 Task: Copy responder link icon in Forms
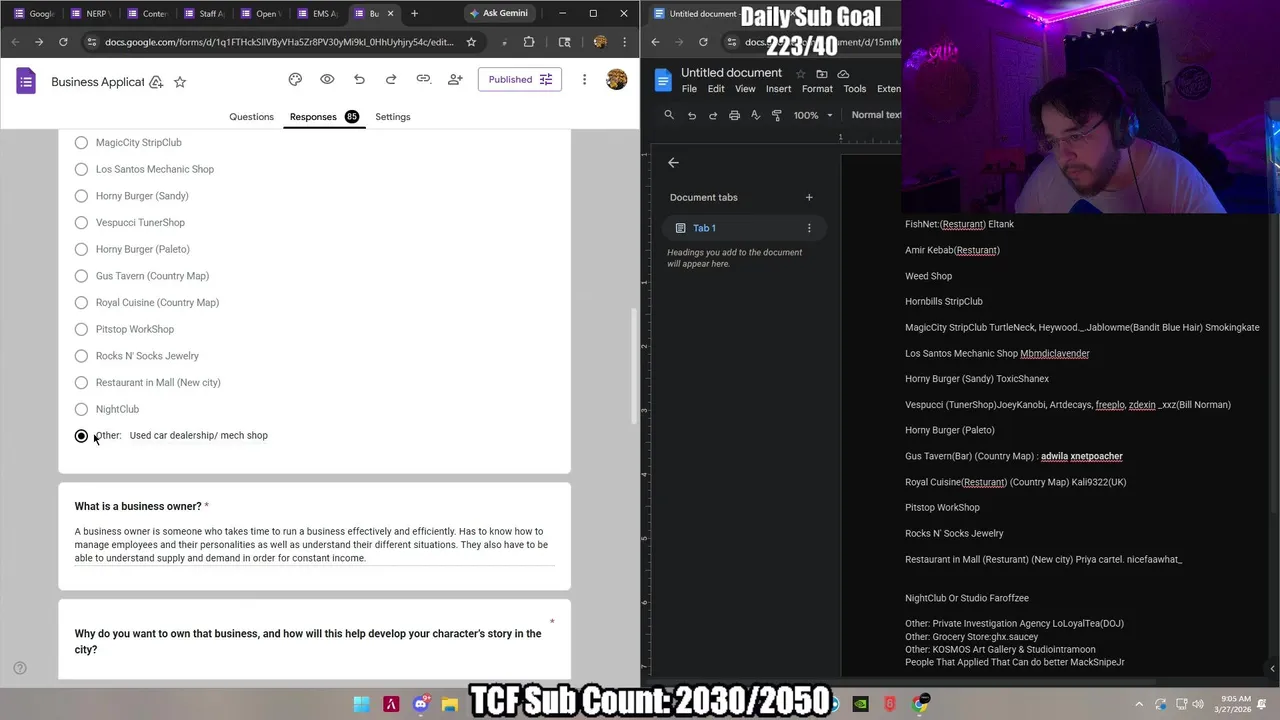(x=423, y=79)
